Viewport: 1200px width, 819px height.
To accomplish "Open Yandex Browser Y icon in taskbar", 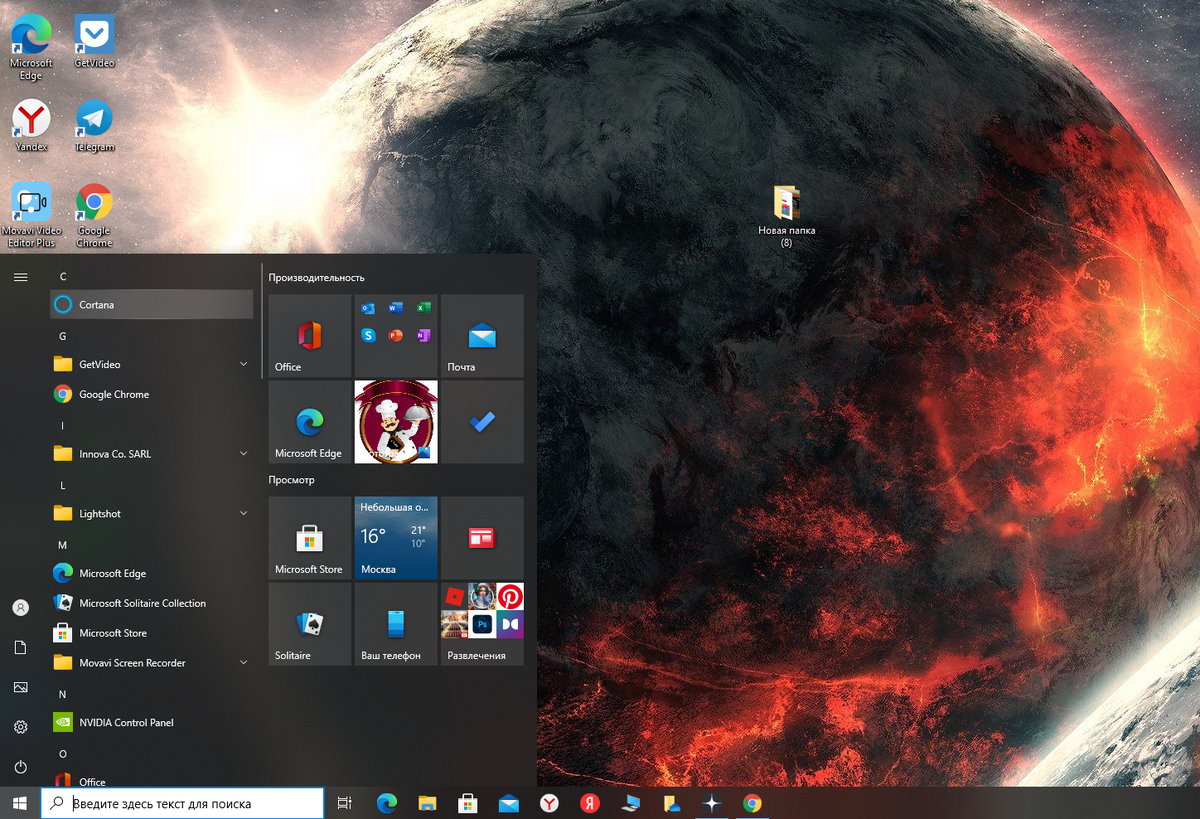I will [x=549, y=803].
